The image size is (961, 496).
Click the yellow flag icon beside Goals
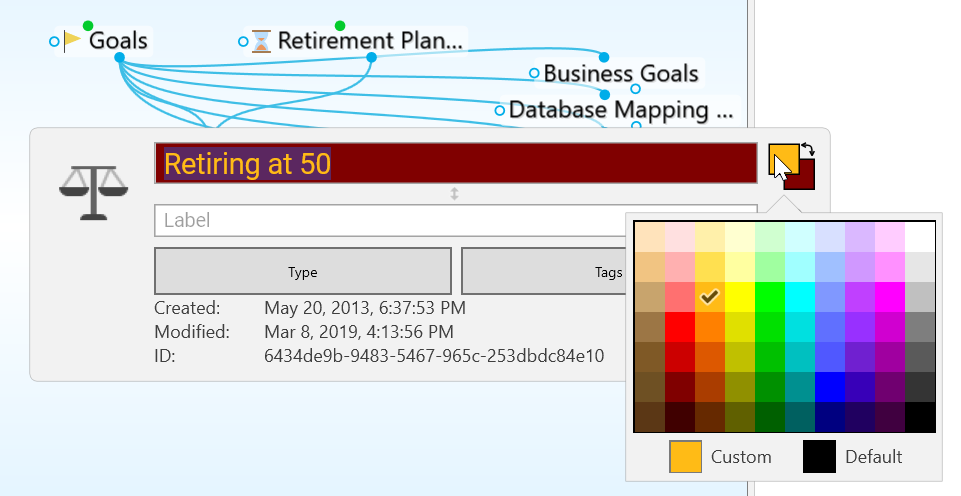pos(73,41)
